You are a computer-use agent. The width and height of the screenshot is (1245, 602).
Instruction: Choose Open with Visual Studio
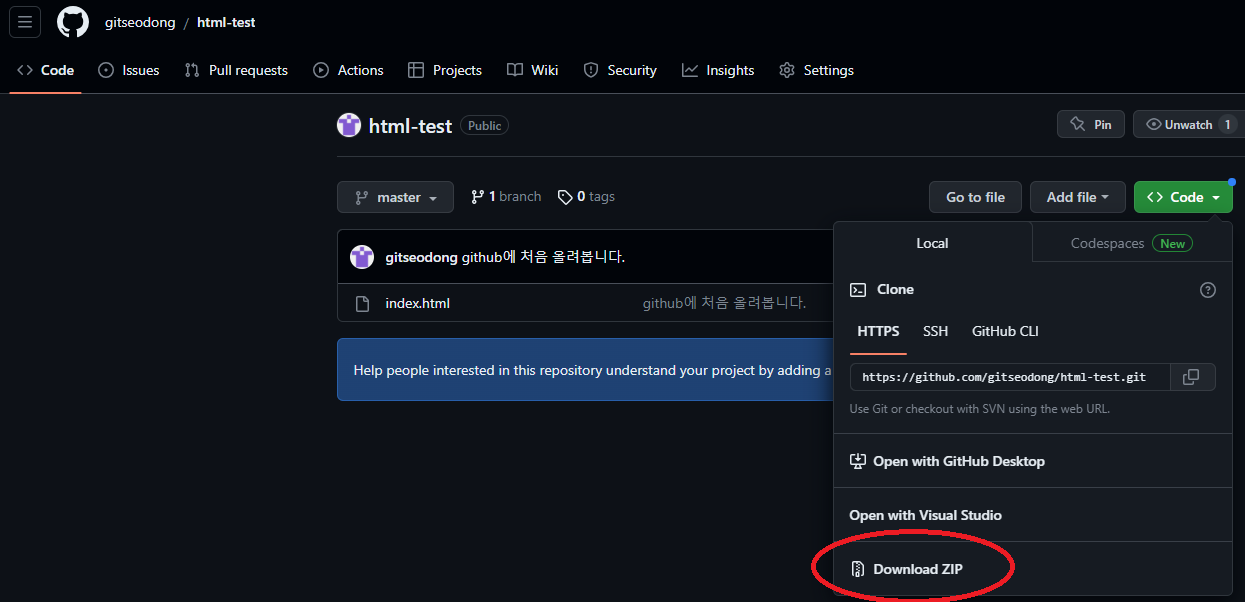1033,515
